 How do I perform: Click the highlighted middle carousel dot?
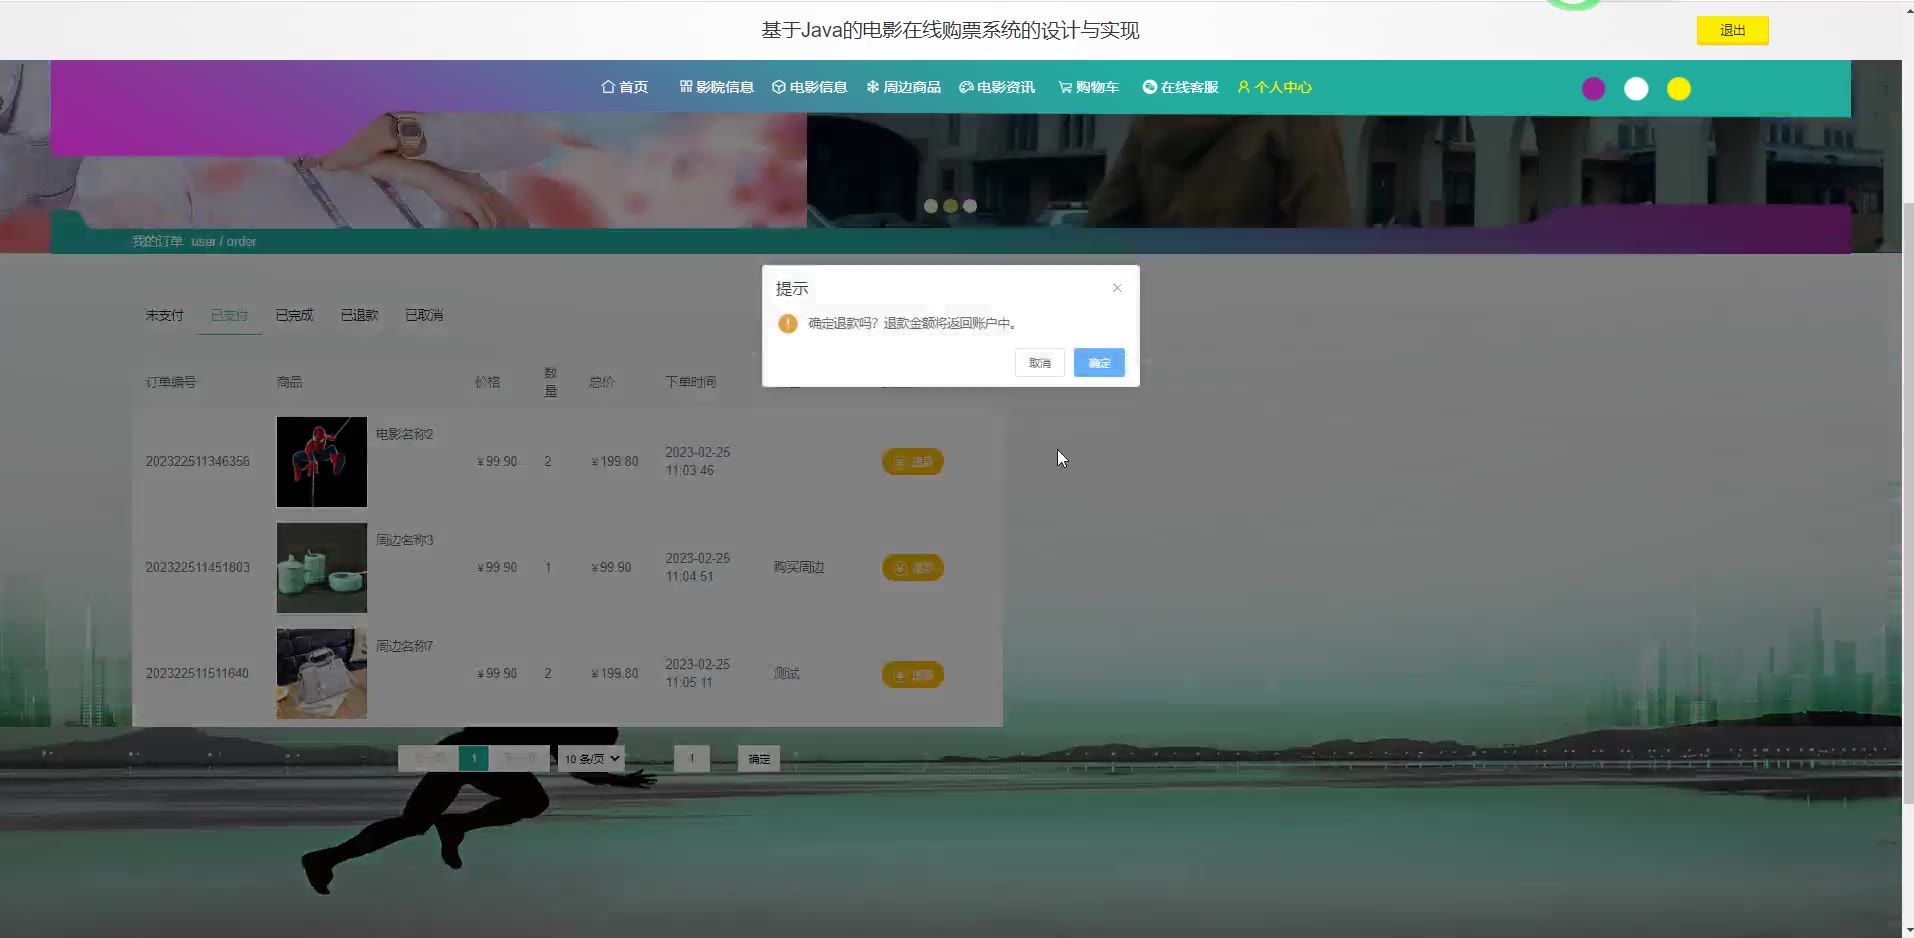[x=950, y=206]
